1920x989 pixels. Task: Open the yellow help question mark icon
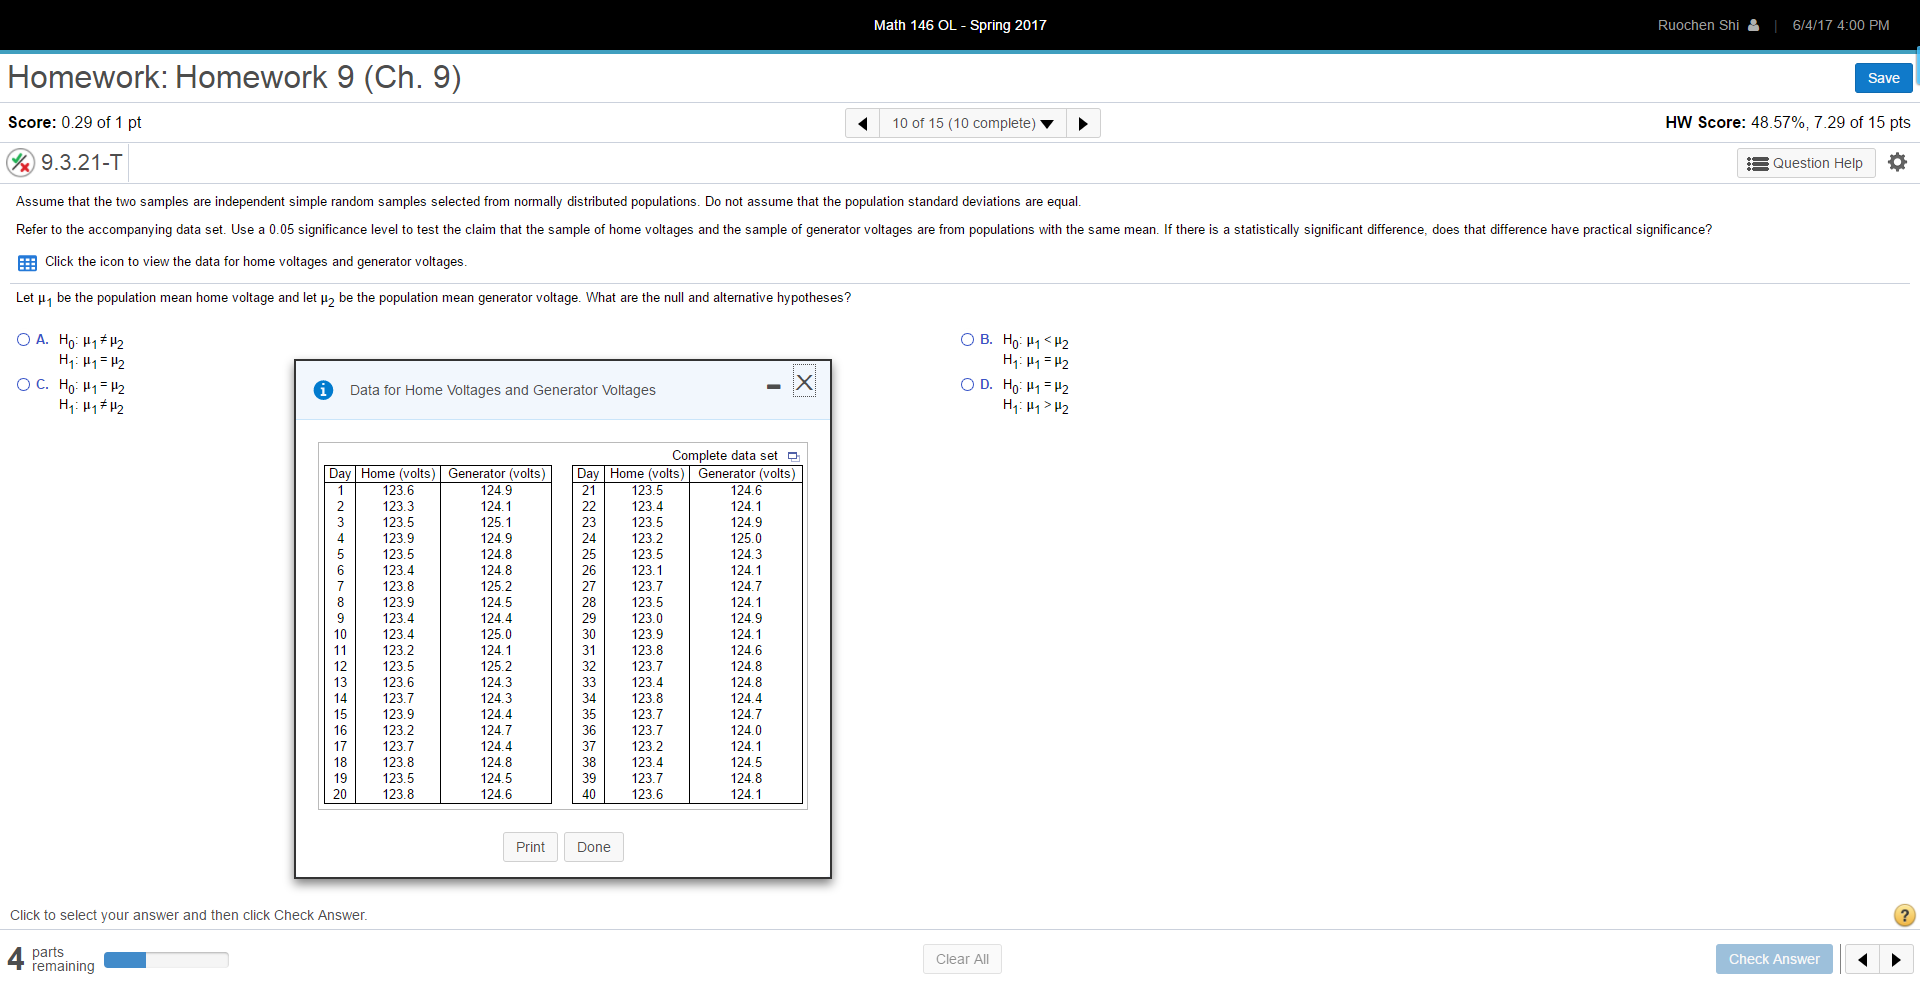1904,915
